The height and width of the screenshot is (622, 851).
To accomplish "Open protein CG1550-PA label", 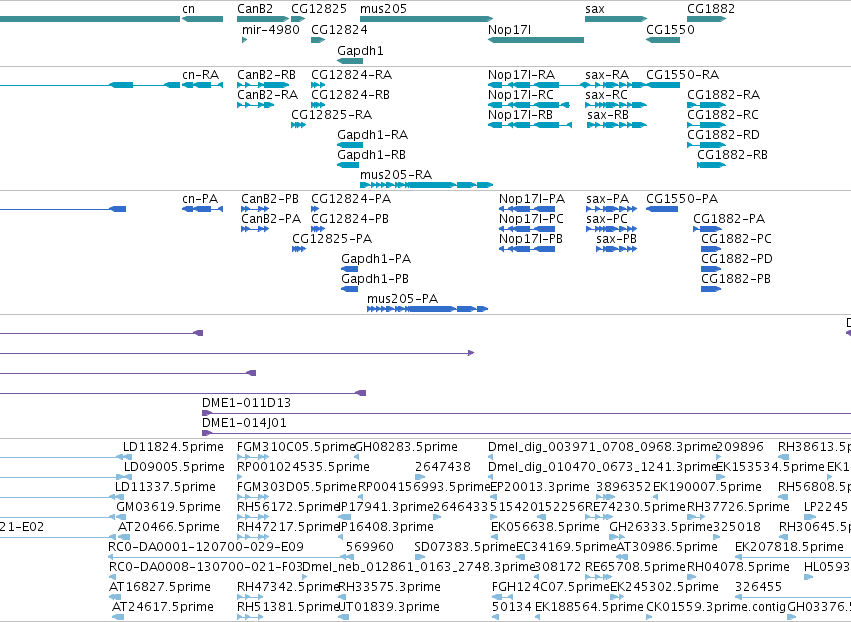I will click(682, 199).
